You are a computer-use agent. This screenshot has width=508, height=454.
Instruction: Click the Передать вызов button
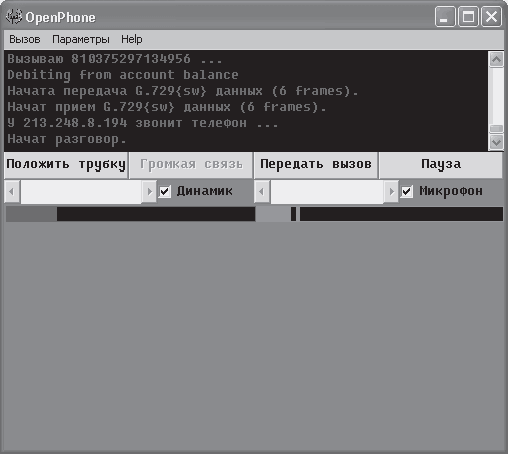(x=316, y=165)
